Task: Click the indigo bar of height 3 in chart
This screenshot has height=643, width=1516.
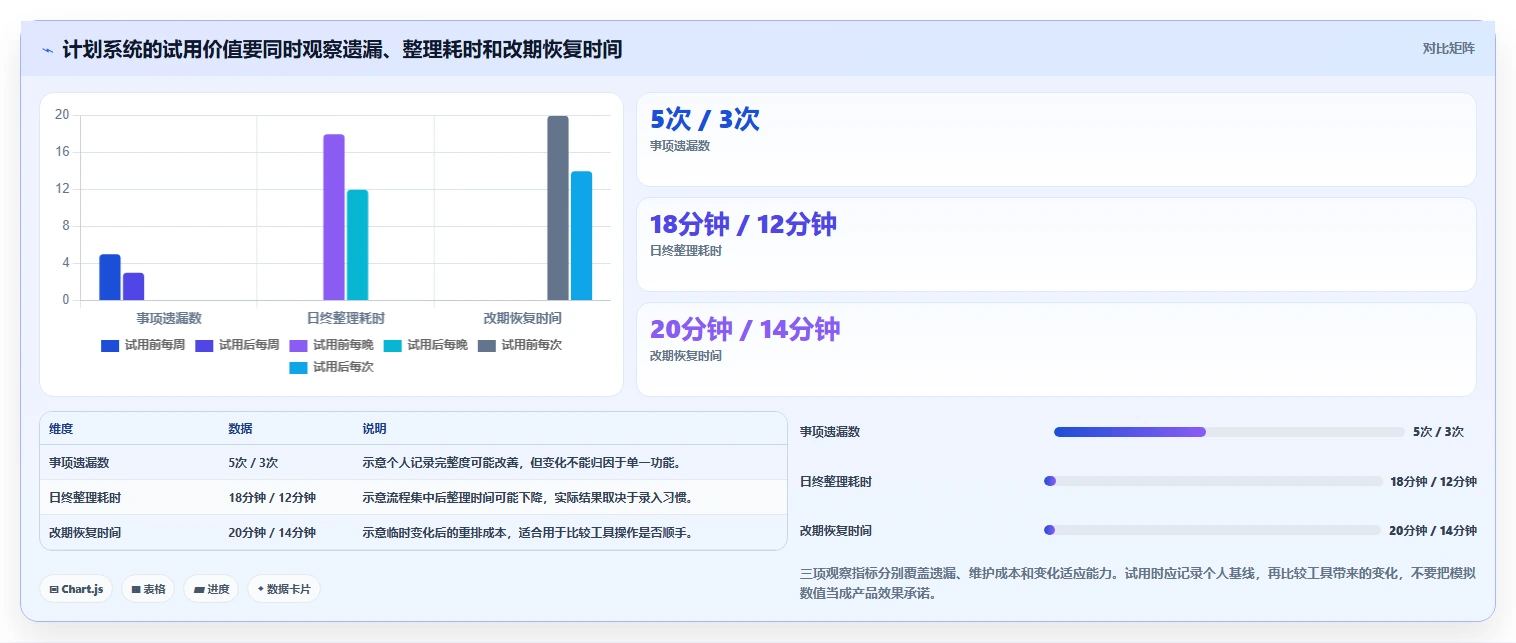Action: coord(133,286)
